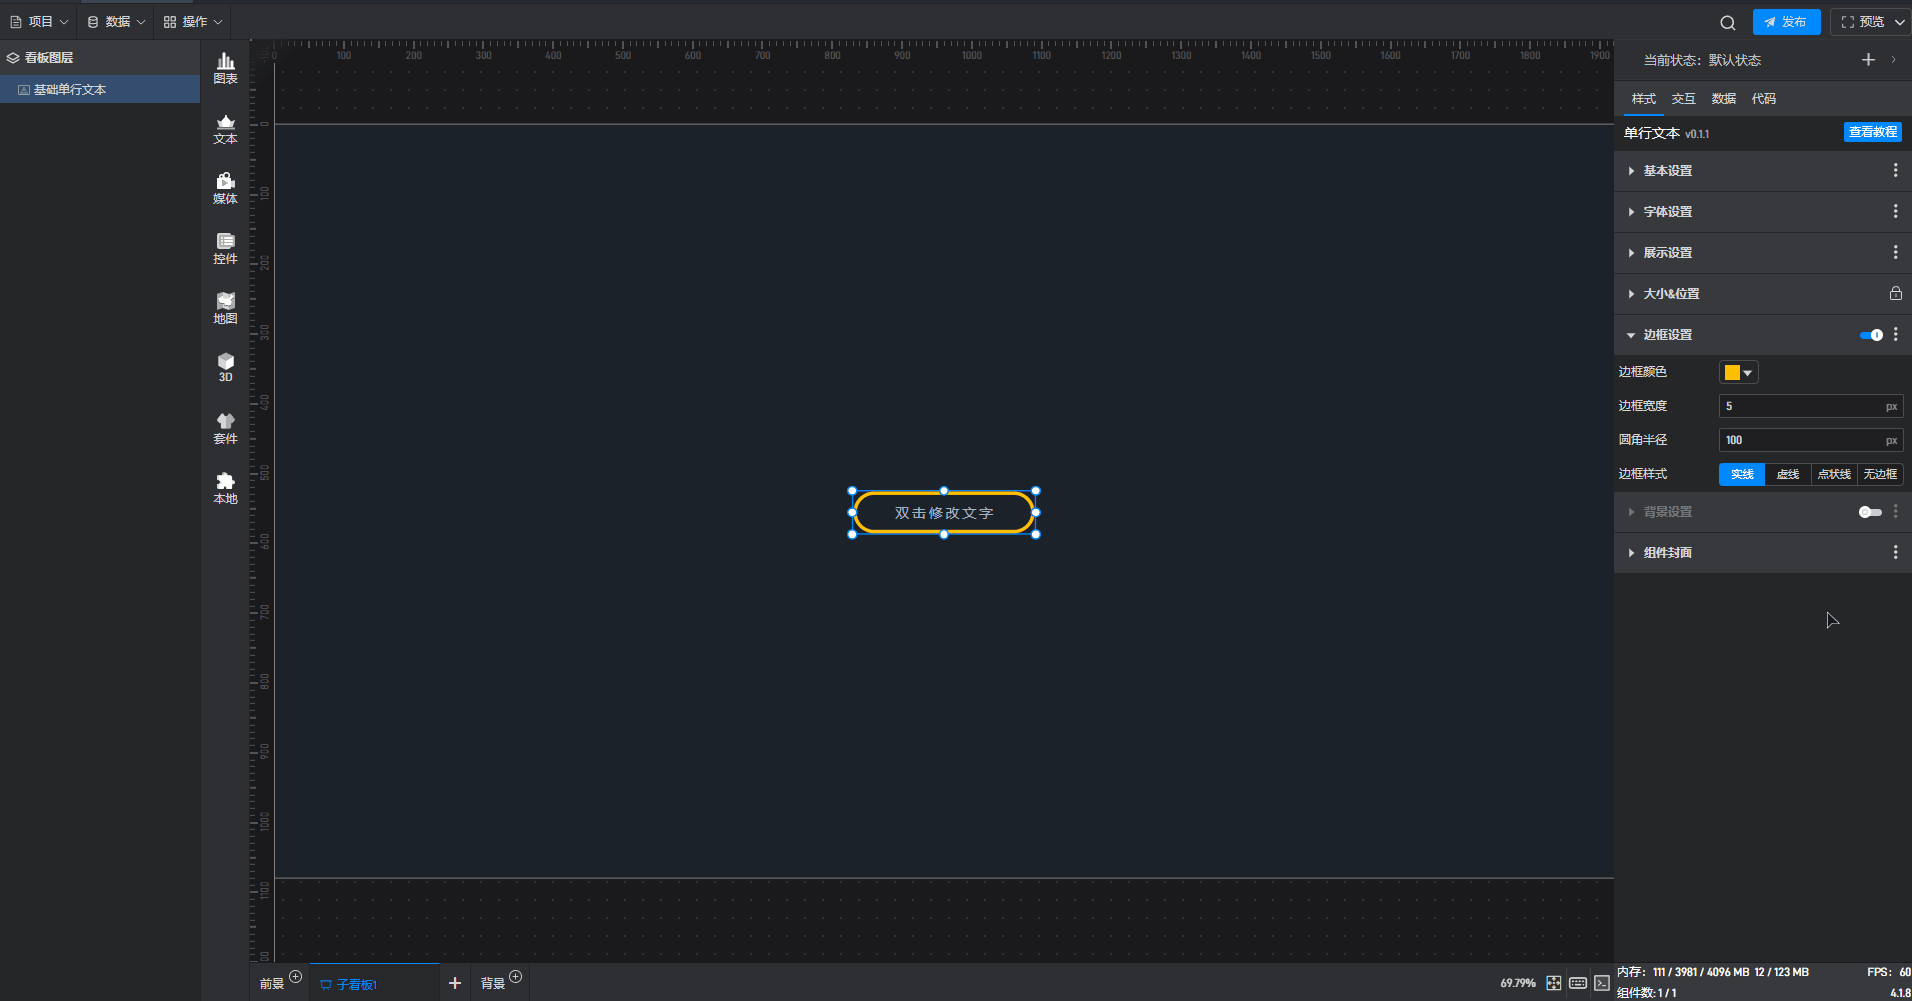Open the 操作 dropdown menu
This screenshot has width=1912, height=1001.
(193, 22)
